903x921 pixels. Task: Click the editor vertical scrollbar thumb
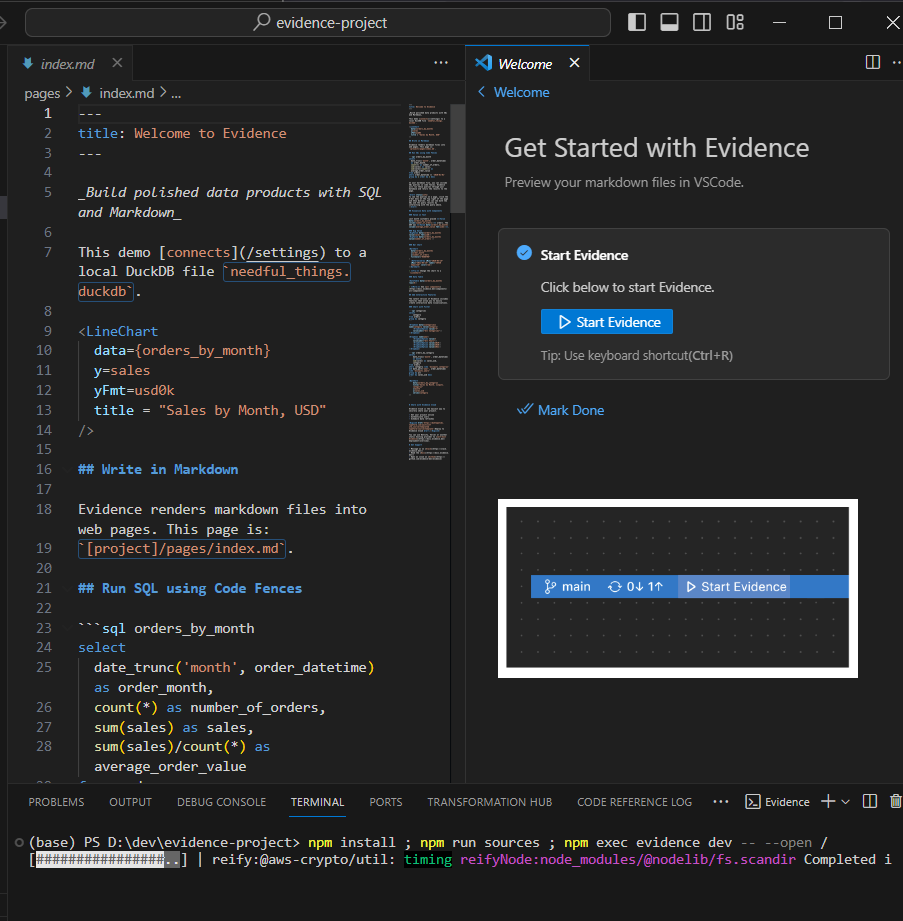pos(458,159)
